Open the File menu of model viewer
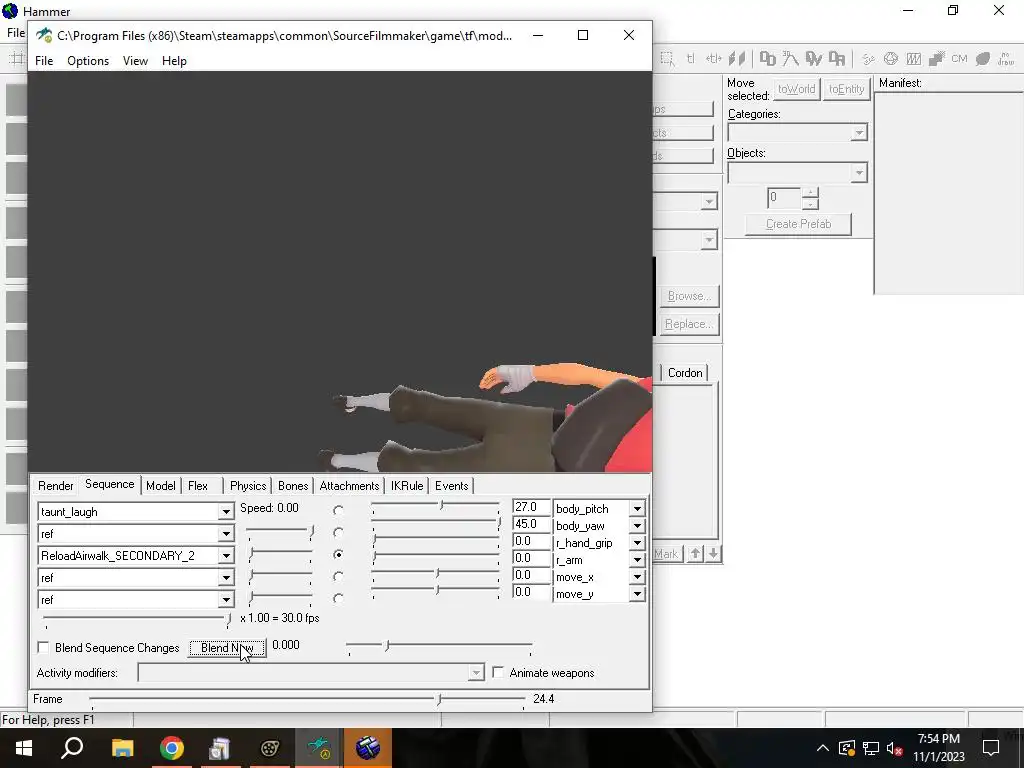Screen dimensions: 1024x768 pos(44,61)
